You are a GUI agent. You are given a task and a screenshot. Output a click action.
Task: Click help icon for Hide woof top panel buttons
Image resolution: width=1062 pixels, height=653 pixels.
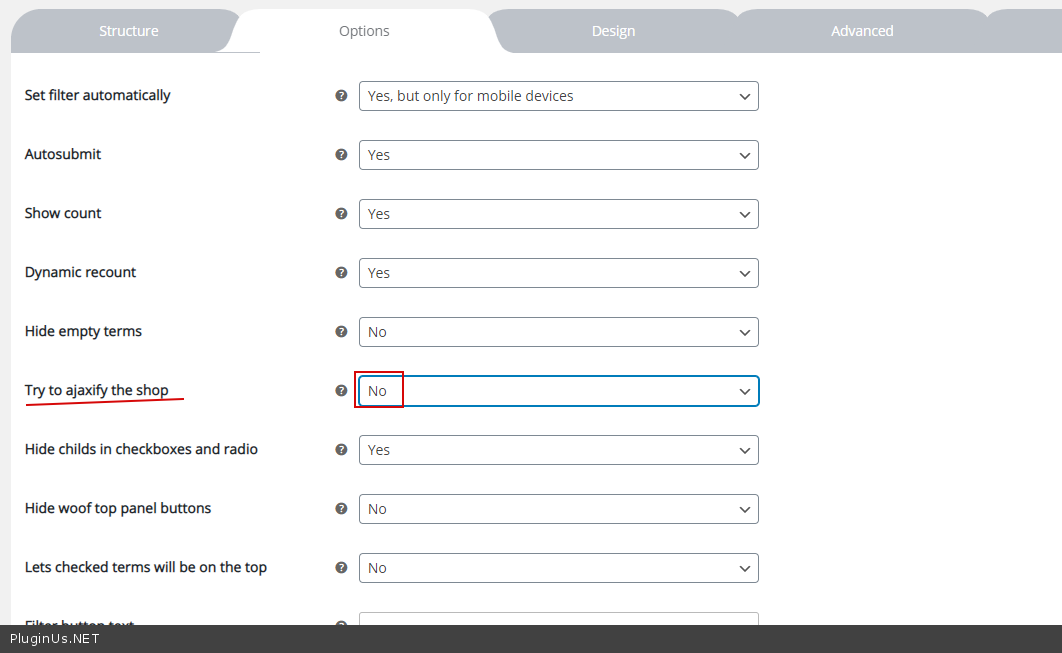341,509
